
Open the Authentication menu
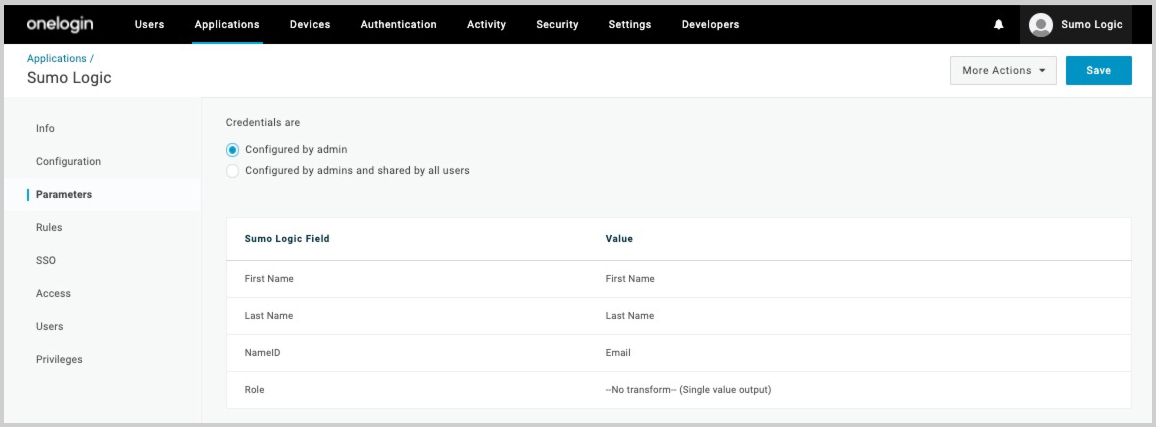pyautogui.click(x=397, y=24)
